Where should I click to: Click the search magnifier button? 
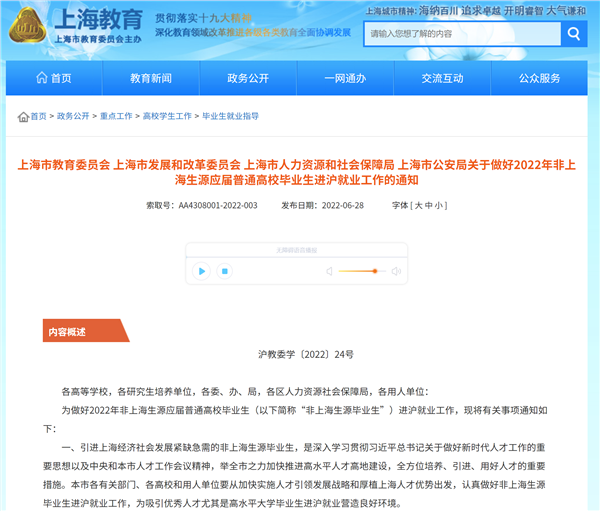574,33
